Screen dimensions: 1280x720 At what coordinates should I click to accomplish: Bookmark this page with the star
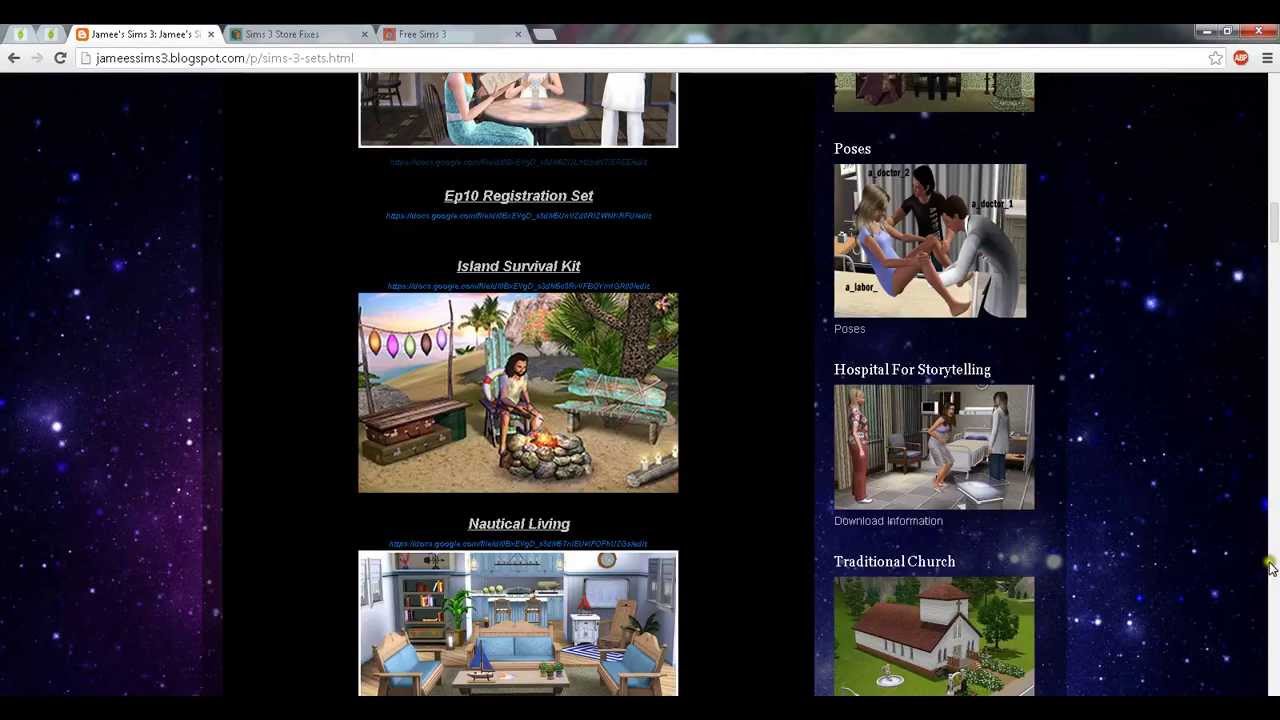[x=1215, y=58]
